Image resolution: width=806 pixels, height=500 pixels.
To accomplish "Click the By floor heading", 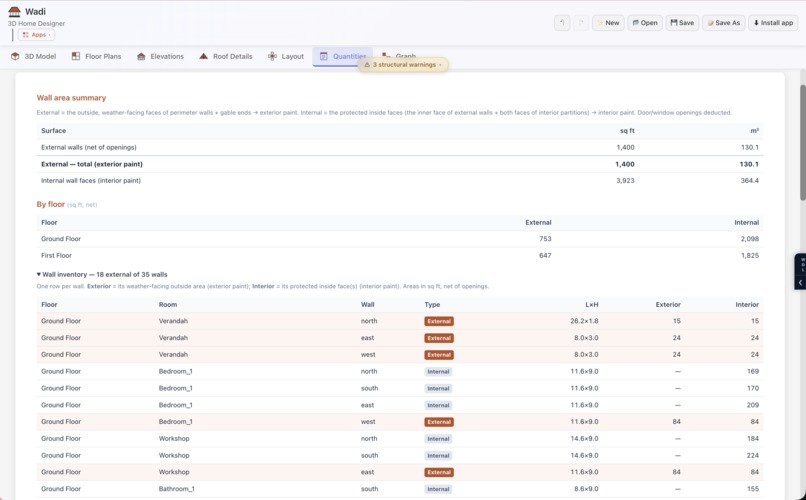I will point(50,204).
